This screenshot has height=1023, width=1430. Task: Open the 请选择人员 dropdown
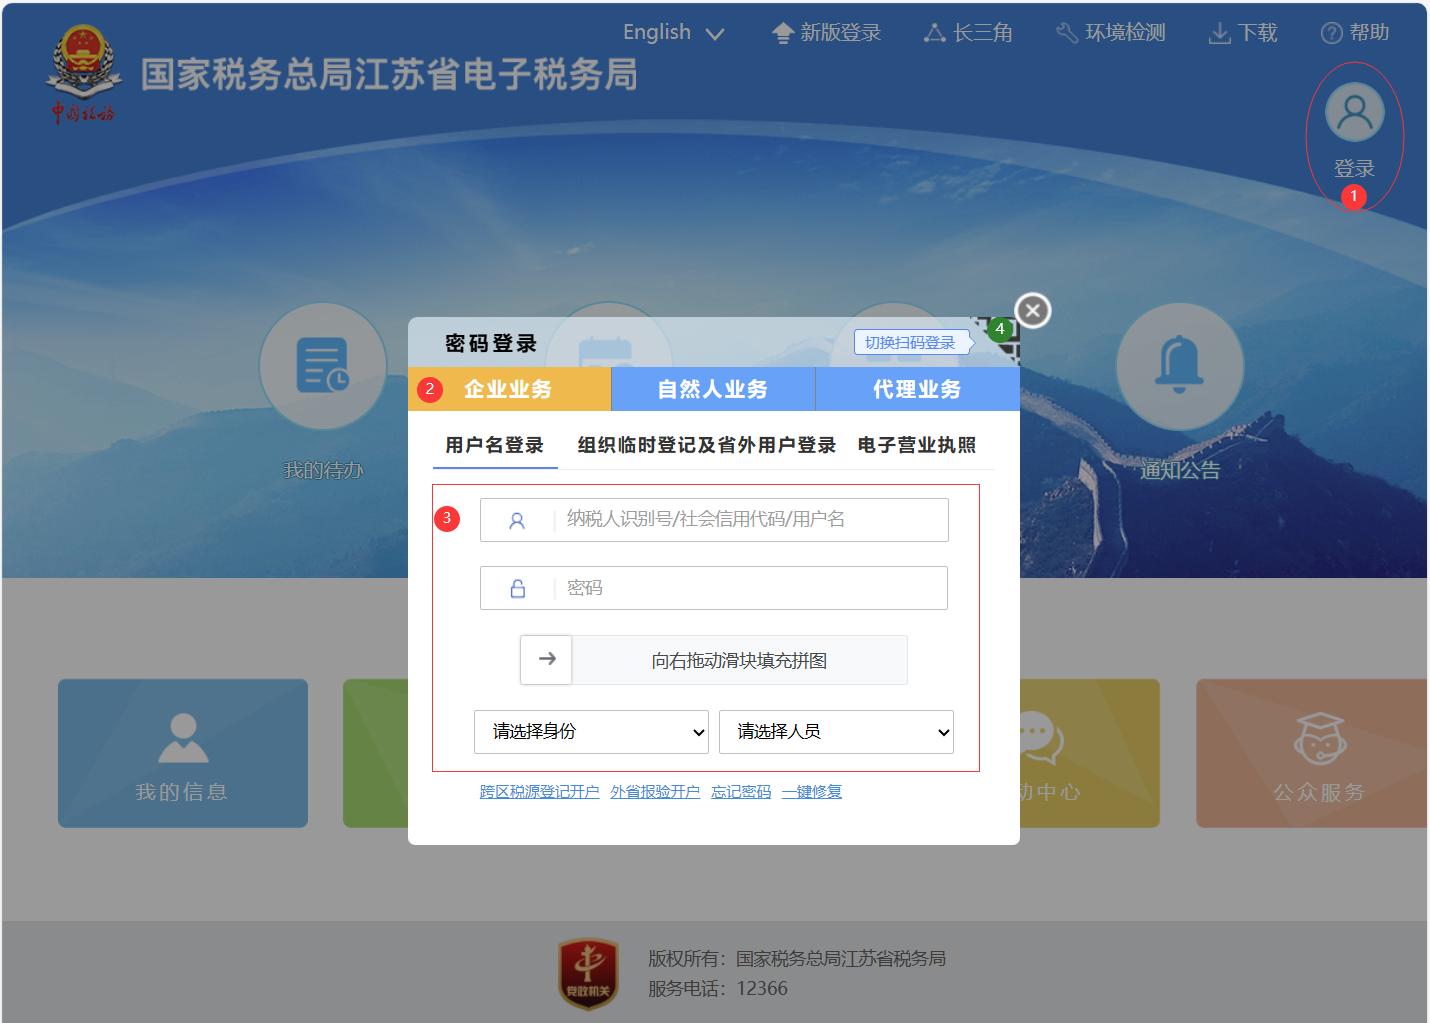click(x=836, y=732)
